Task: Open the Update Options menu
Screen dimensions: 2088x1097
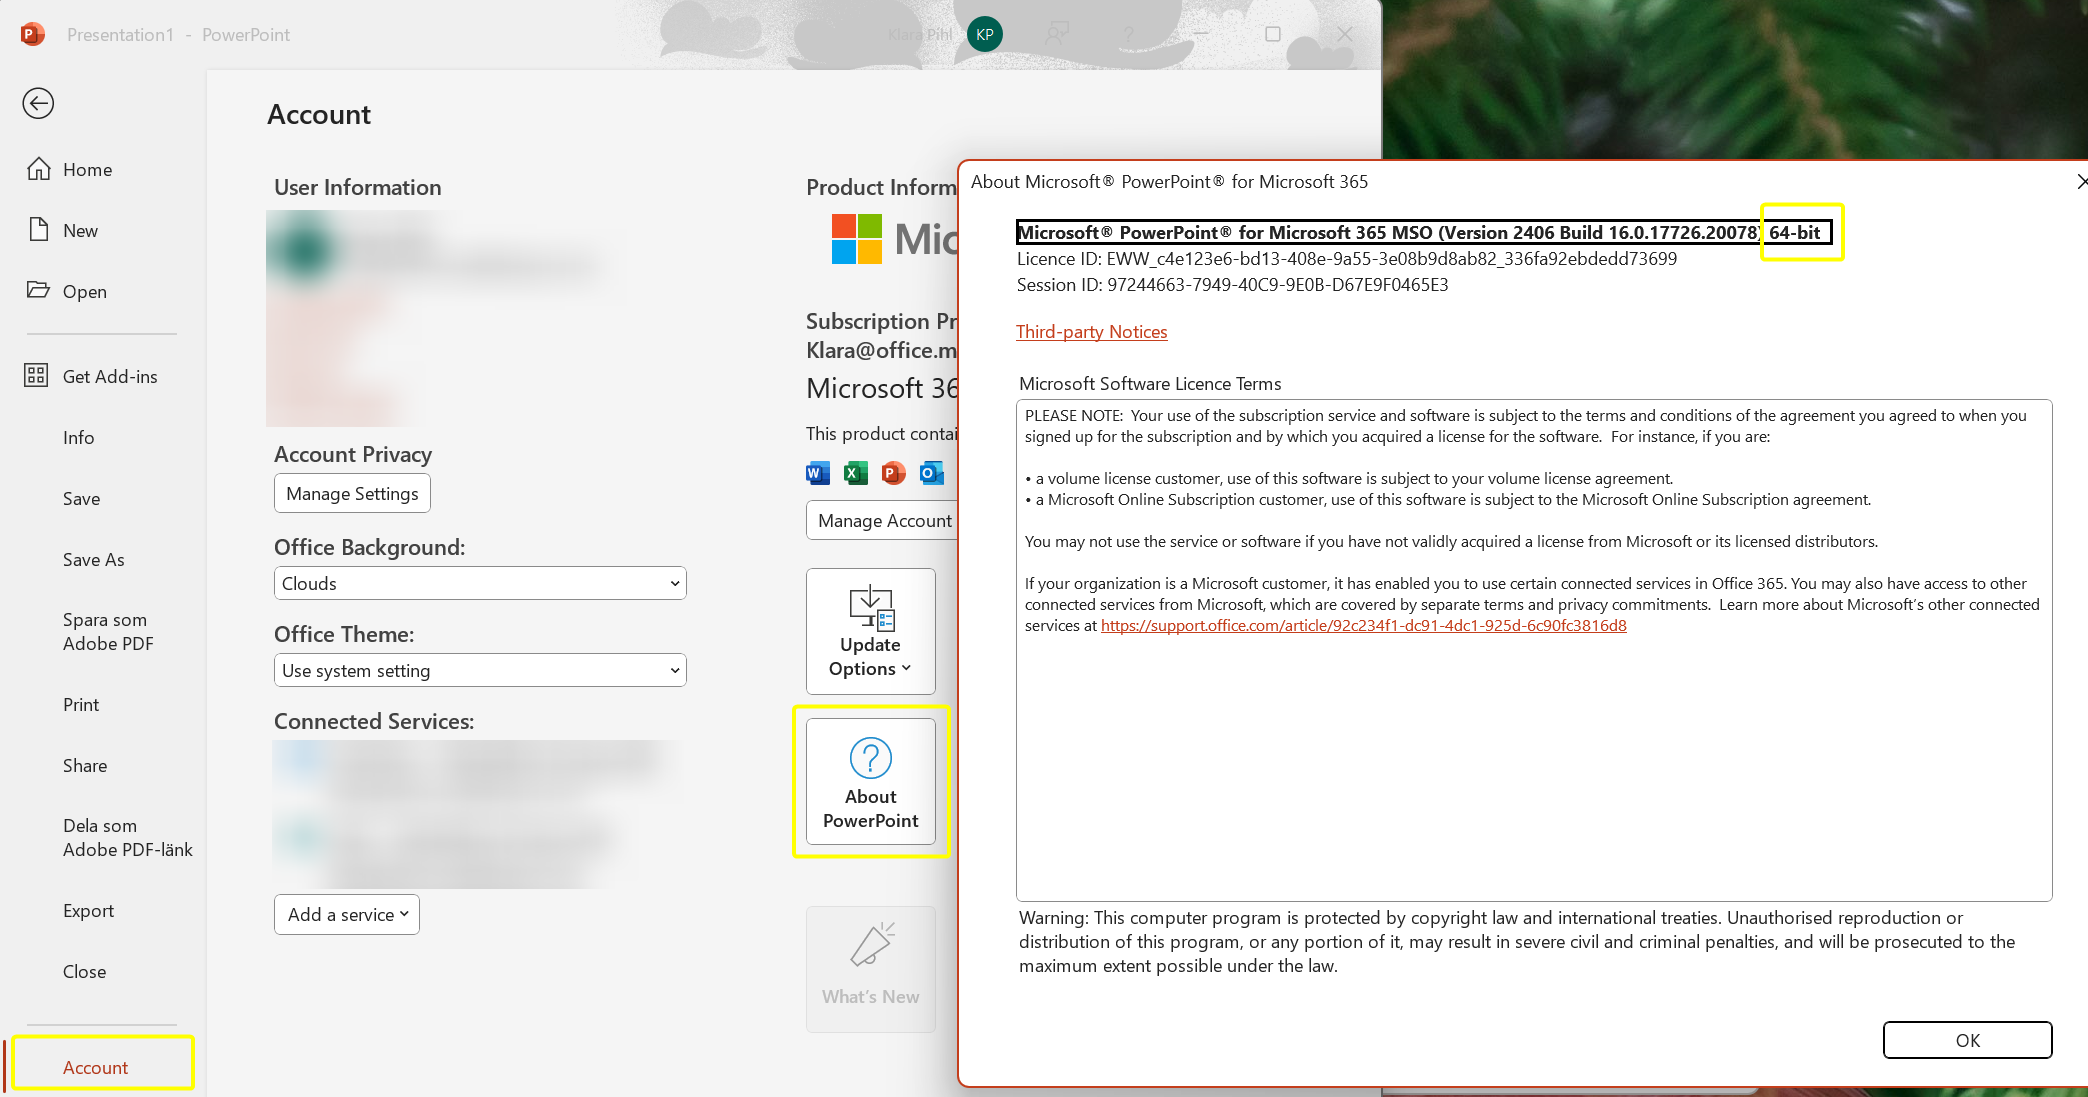Action: coord(870,631)
